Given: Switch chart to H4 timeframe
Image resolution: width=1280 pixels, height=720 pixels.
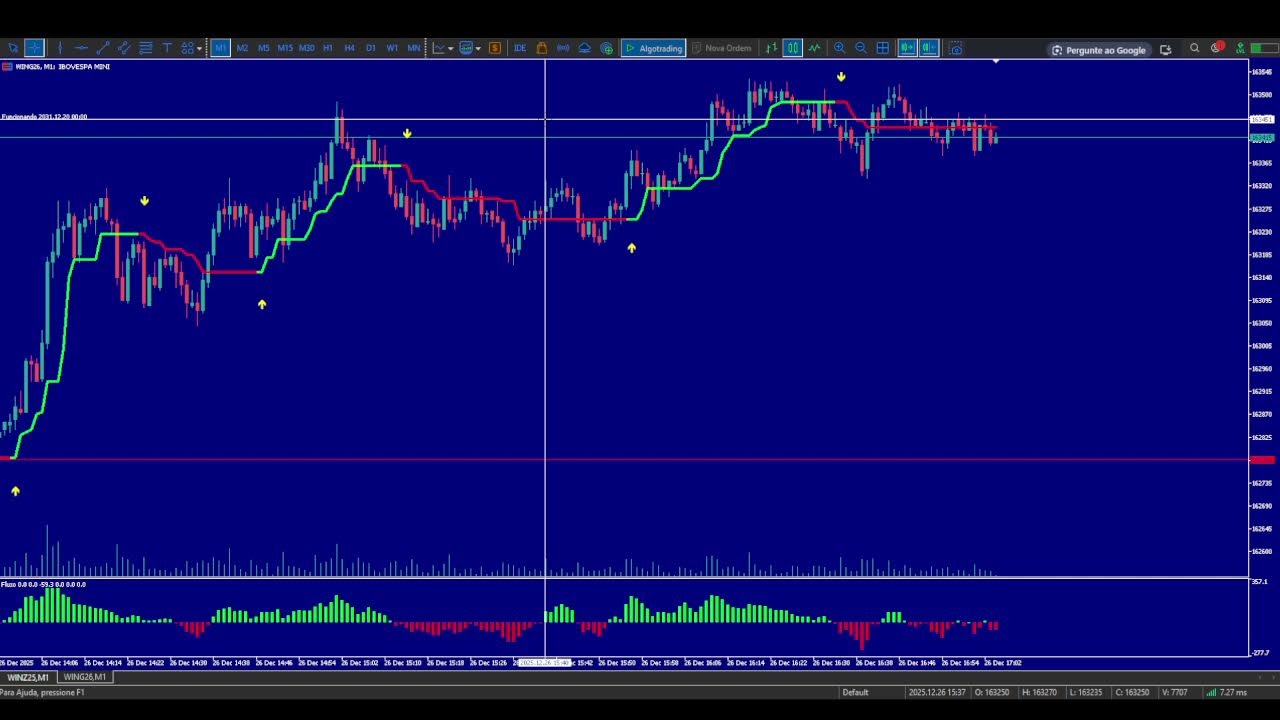Looking at the screenshot, I should 349,48.
